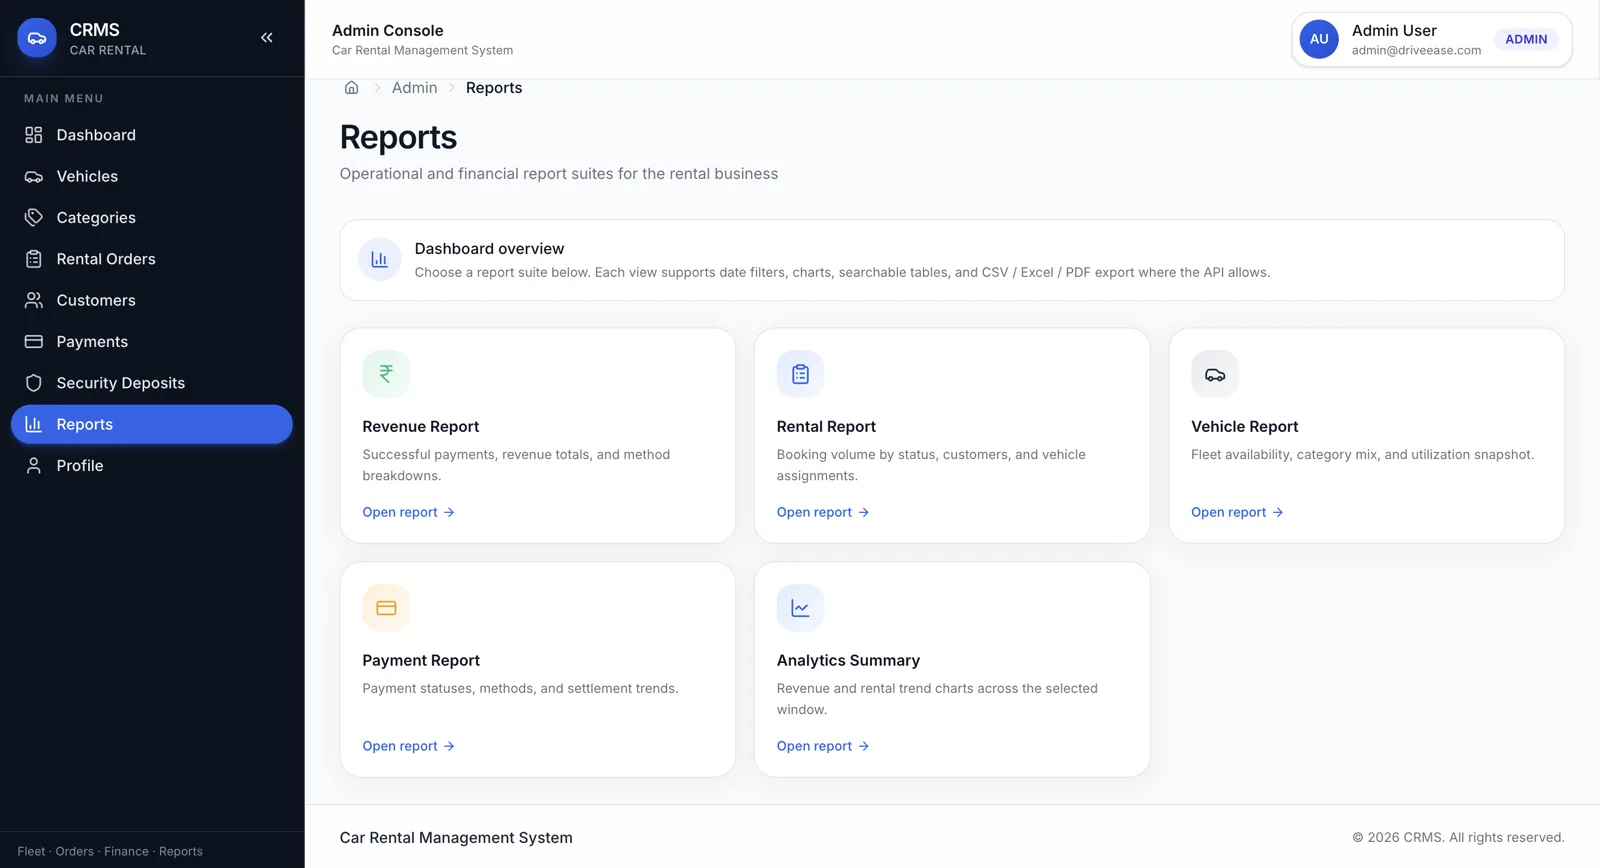1600x868 pixels.
Task: Select Customers in the sidebar menu
Action: pyautogui.click(x=152, y=300)
